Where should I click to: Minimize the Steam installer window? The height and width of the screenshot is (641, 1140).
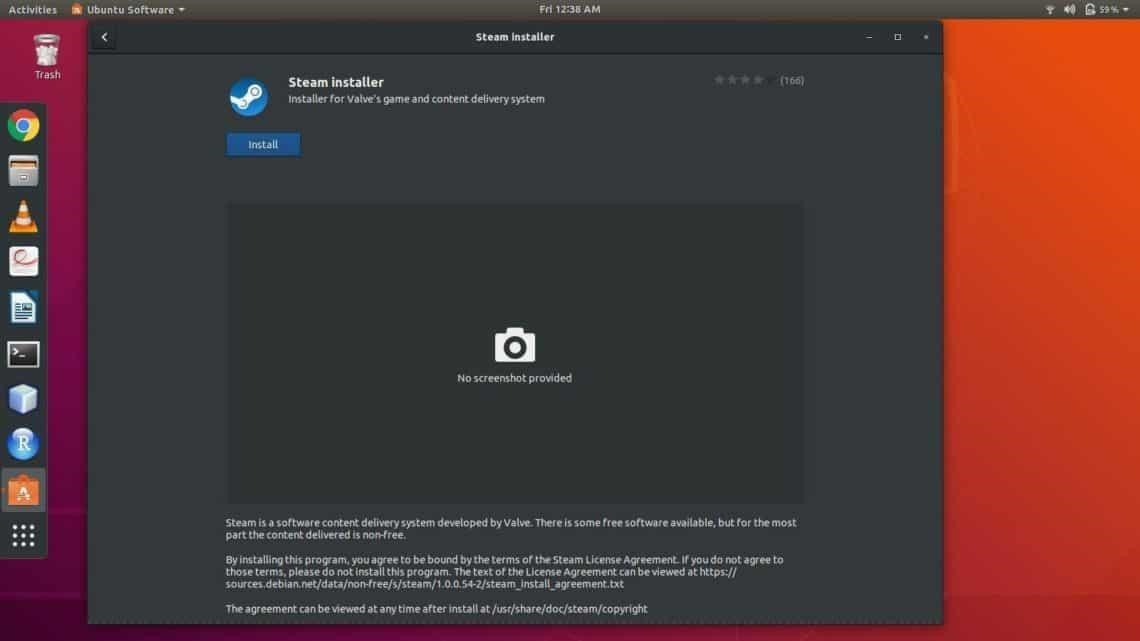pos(870,37)
